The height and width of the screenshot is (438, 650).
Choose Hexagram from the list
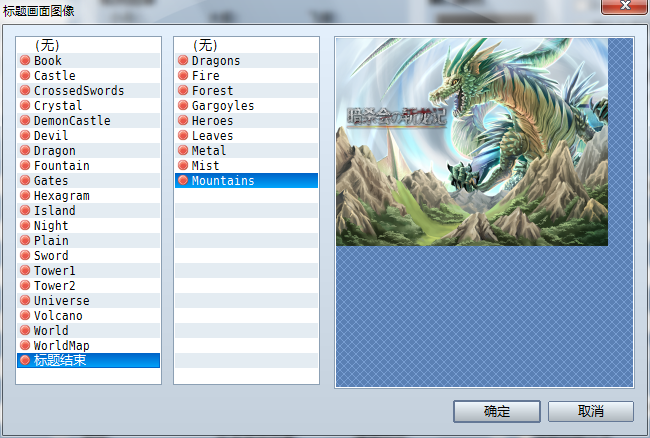pos(88,196)
